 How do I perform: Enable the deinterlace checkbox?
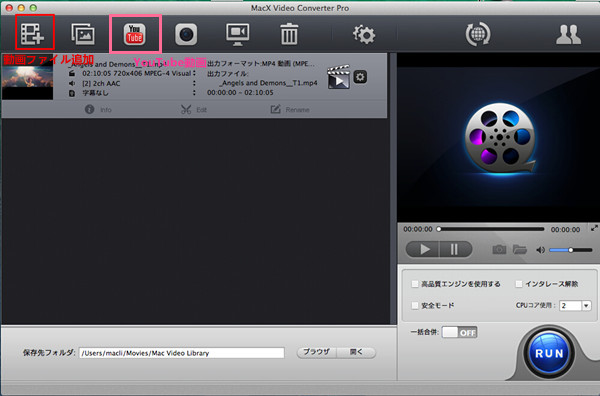(x=518, y=284)
